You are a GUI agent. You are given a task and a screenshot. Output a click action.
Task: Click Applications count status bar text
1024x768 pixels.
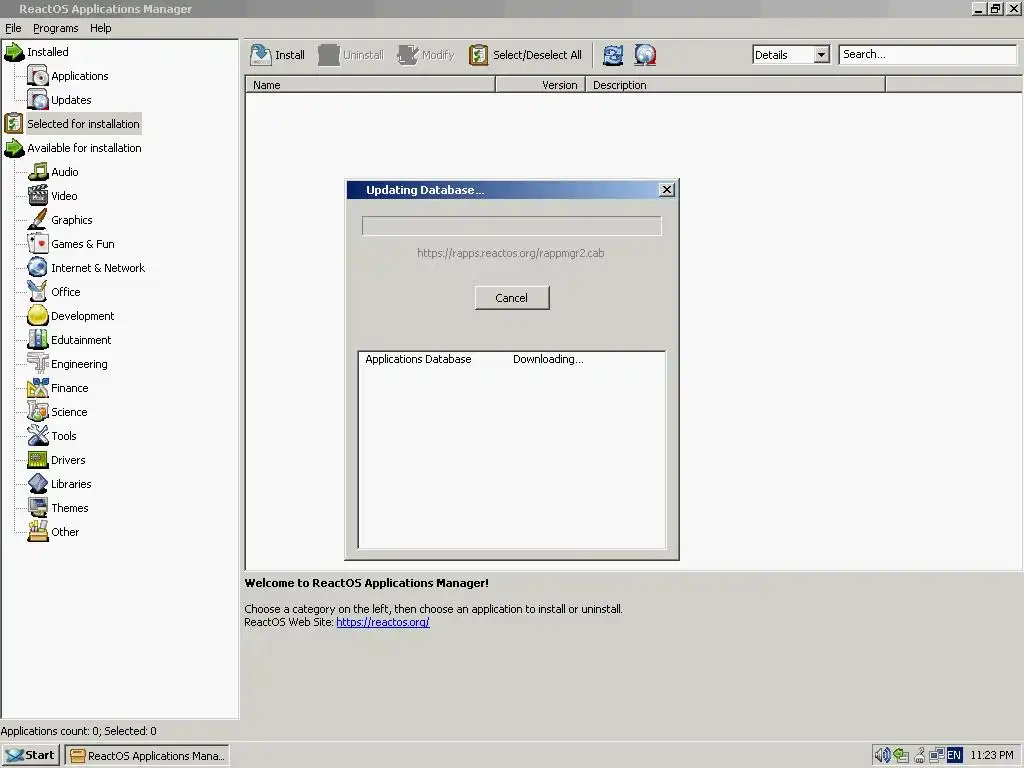click(78, 731)
